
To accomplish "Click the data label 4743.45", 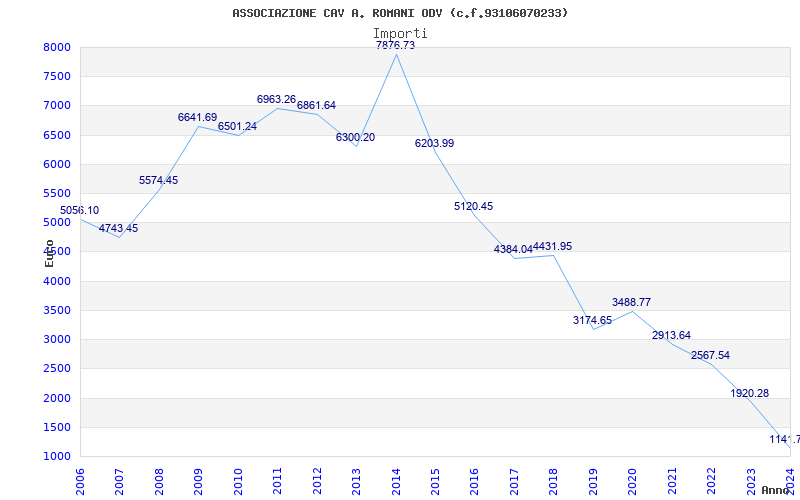I will click(118, 228).
